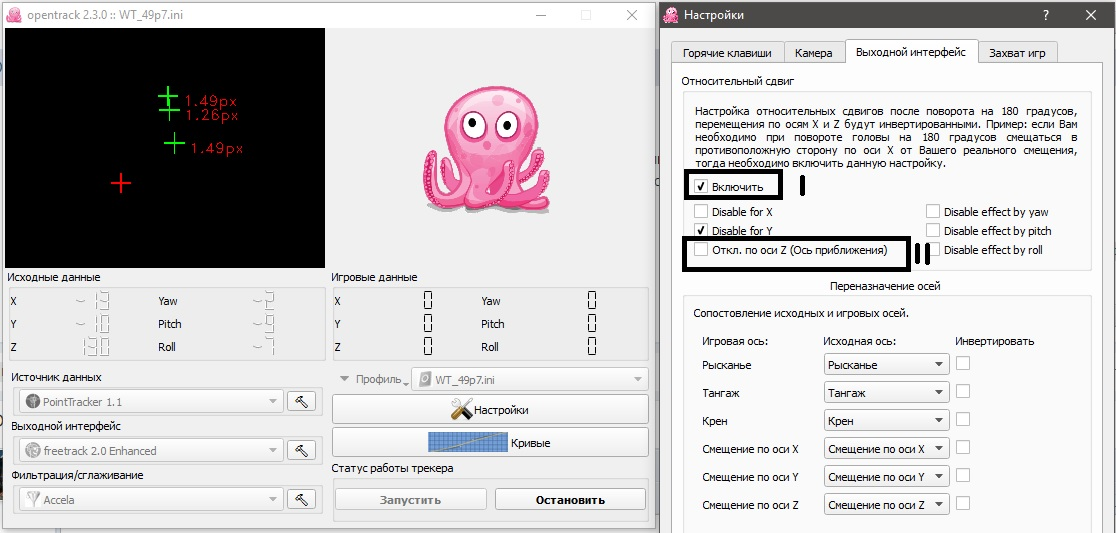1116x533 pixels.
Task: Select Выходной интерфейс tab
Action: pos(910,52)
